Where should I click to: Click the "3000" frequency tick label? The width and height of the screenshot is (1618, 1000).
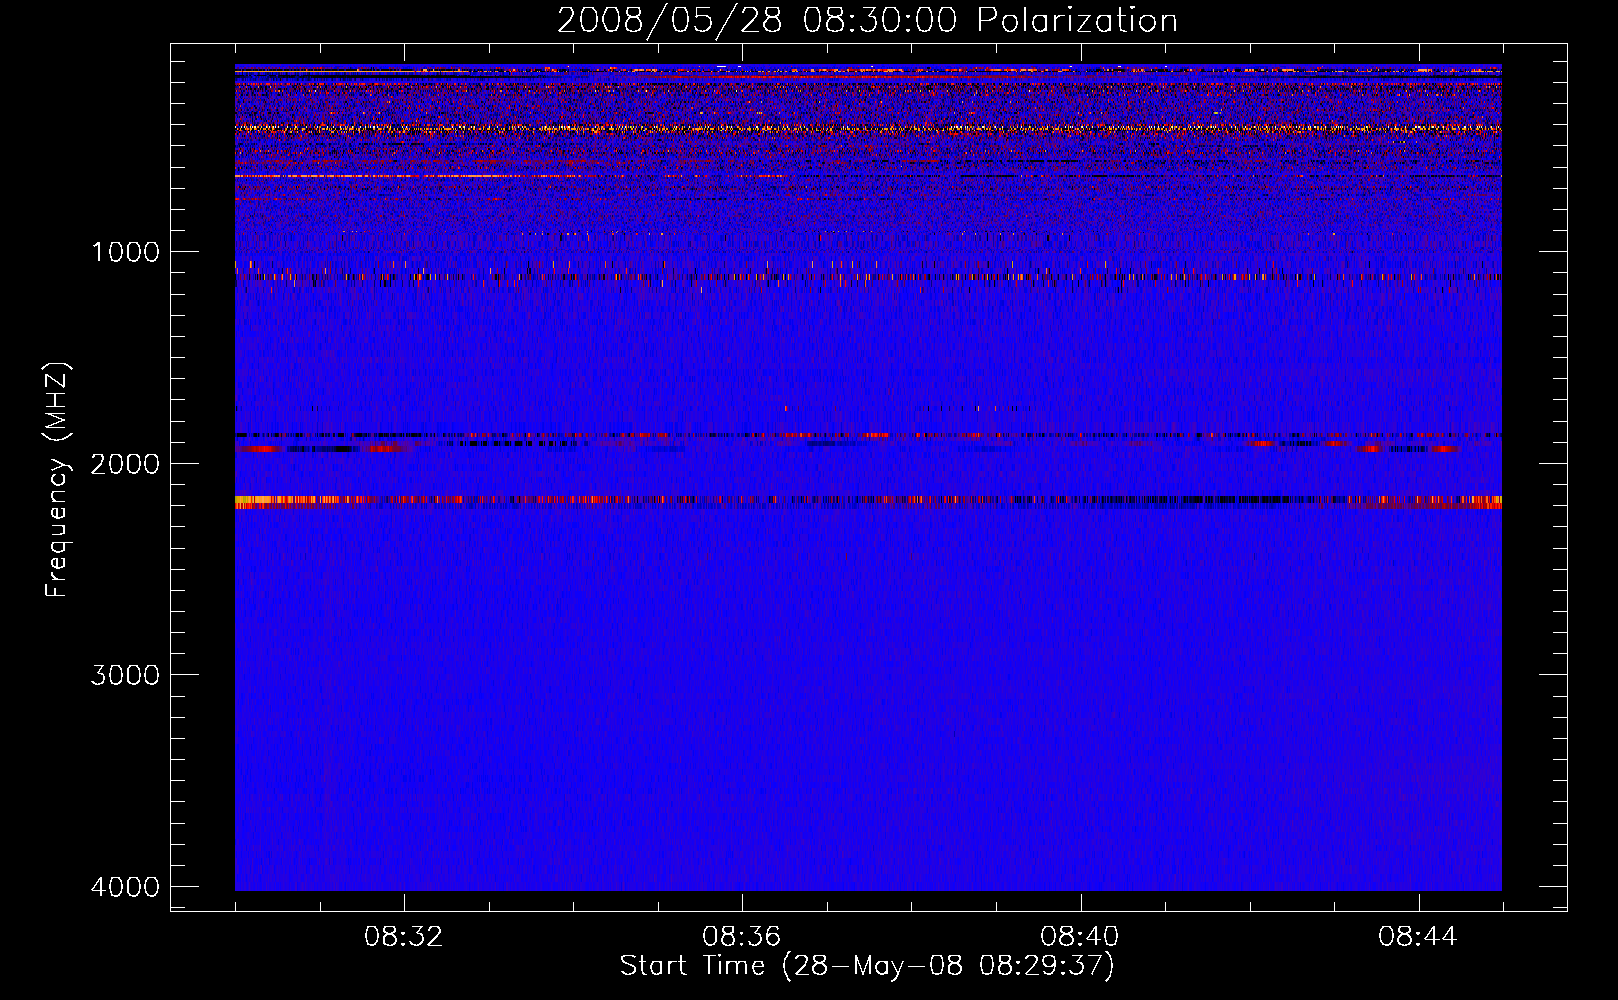tap(125, 675)
